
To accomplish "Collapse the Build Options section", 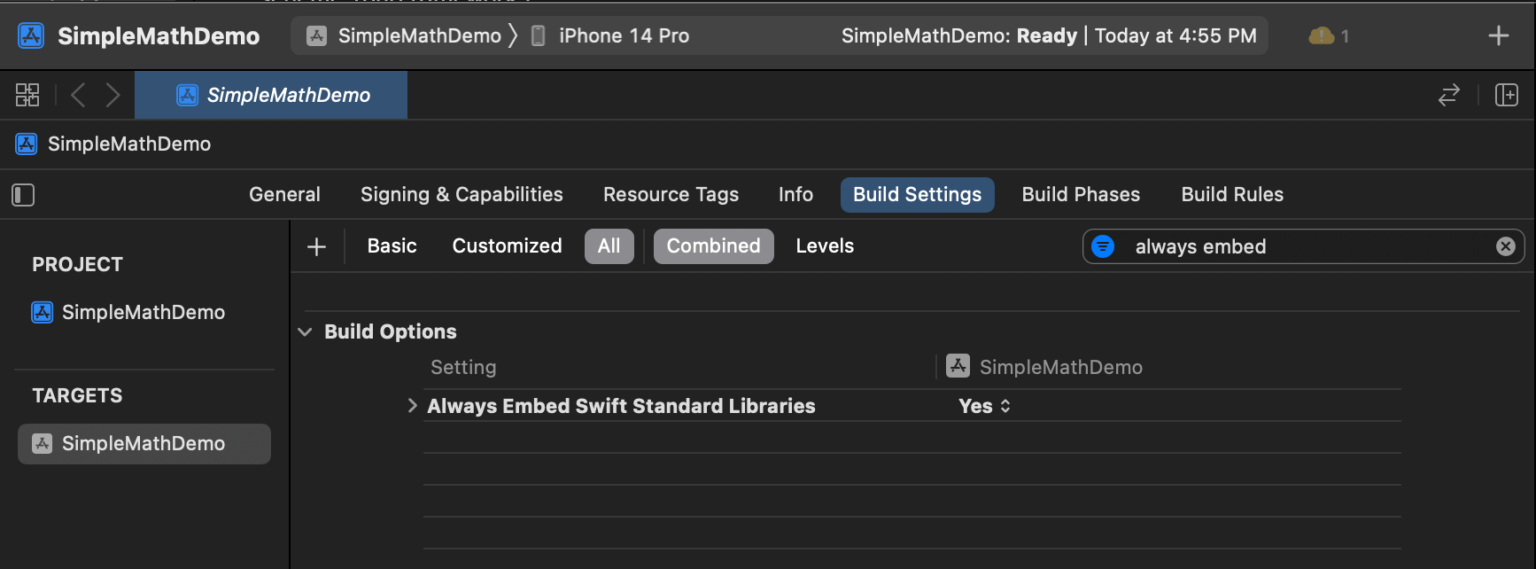I will tap(305, 332).
